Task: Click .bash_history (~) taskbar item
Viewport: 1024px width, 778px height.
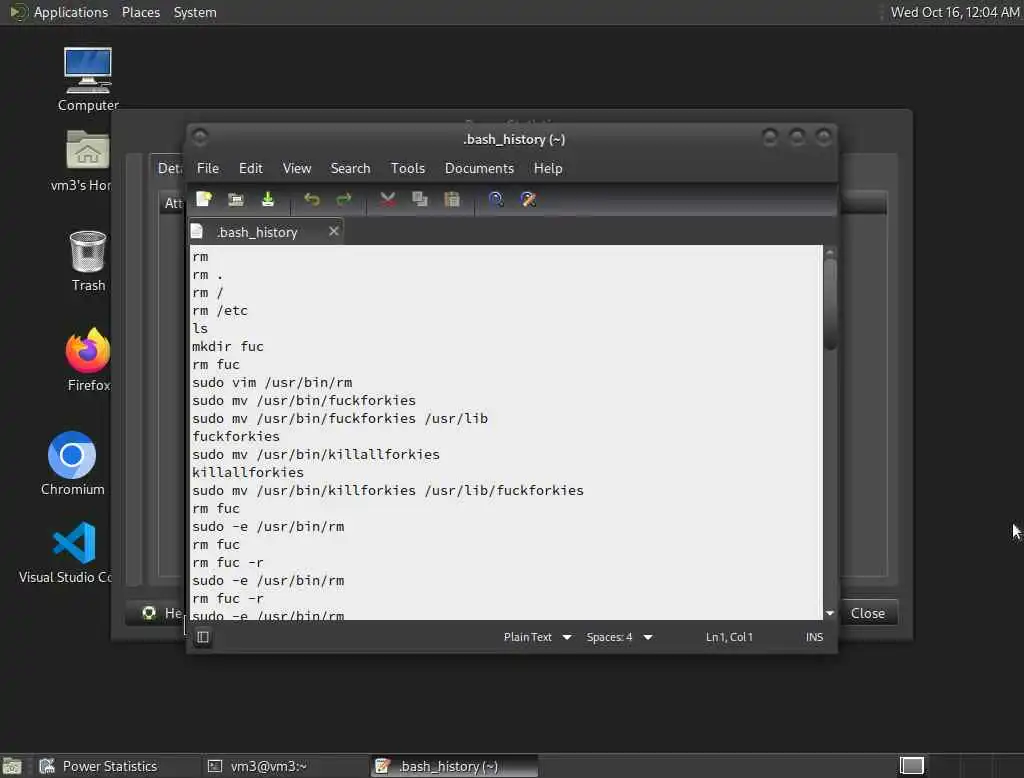Action: tap(455, 766)
